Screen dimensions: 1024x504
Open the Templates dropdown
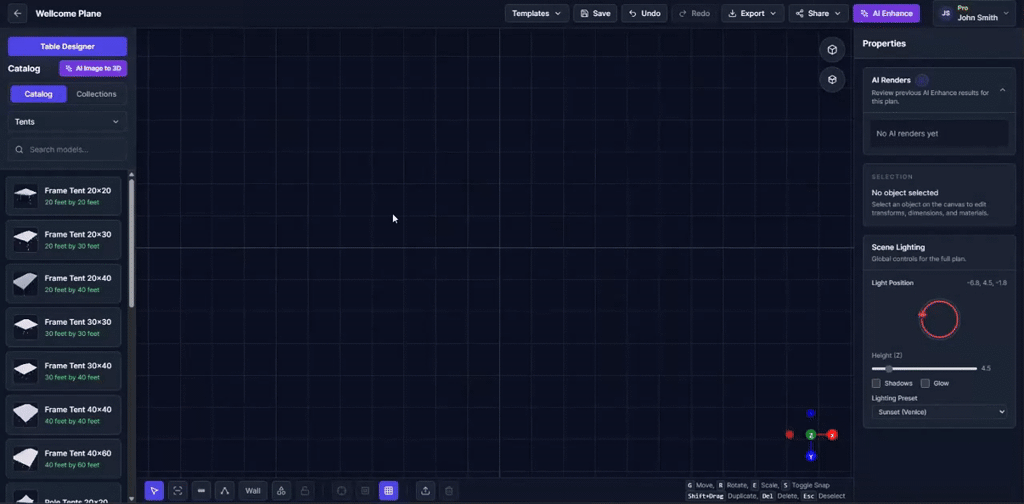click(x=537, y=13)
